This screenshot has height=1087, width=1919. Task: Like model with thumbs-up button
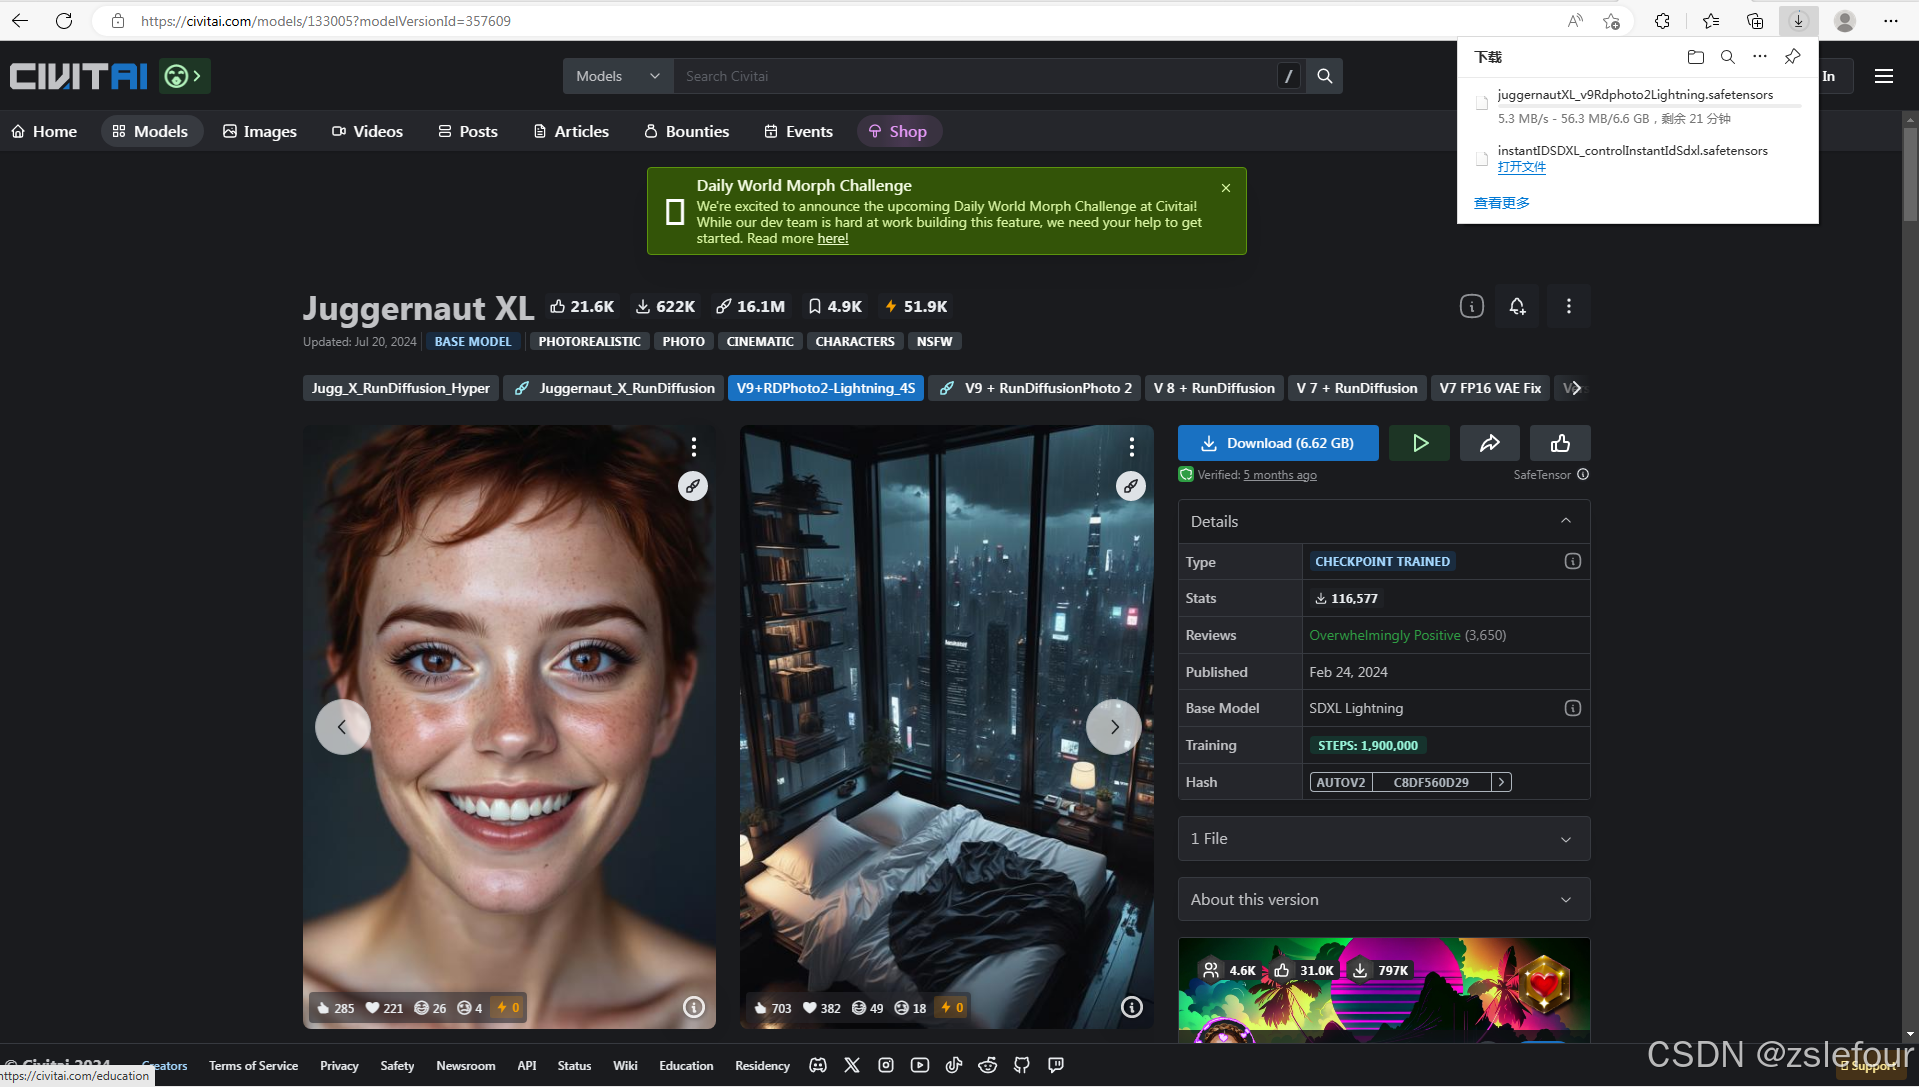point(1560,443)
